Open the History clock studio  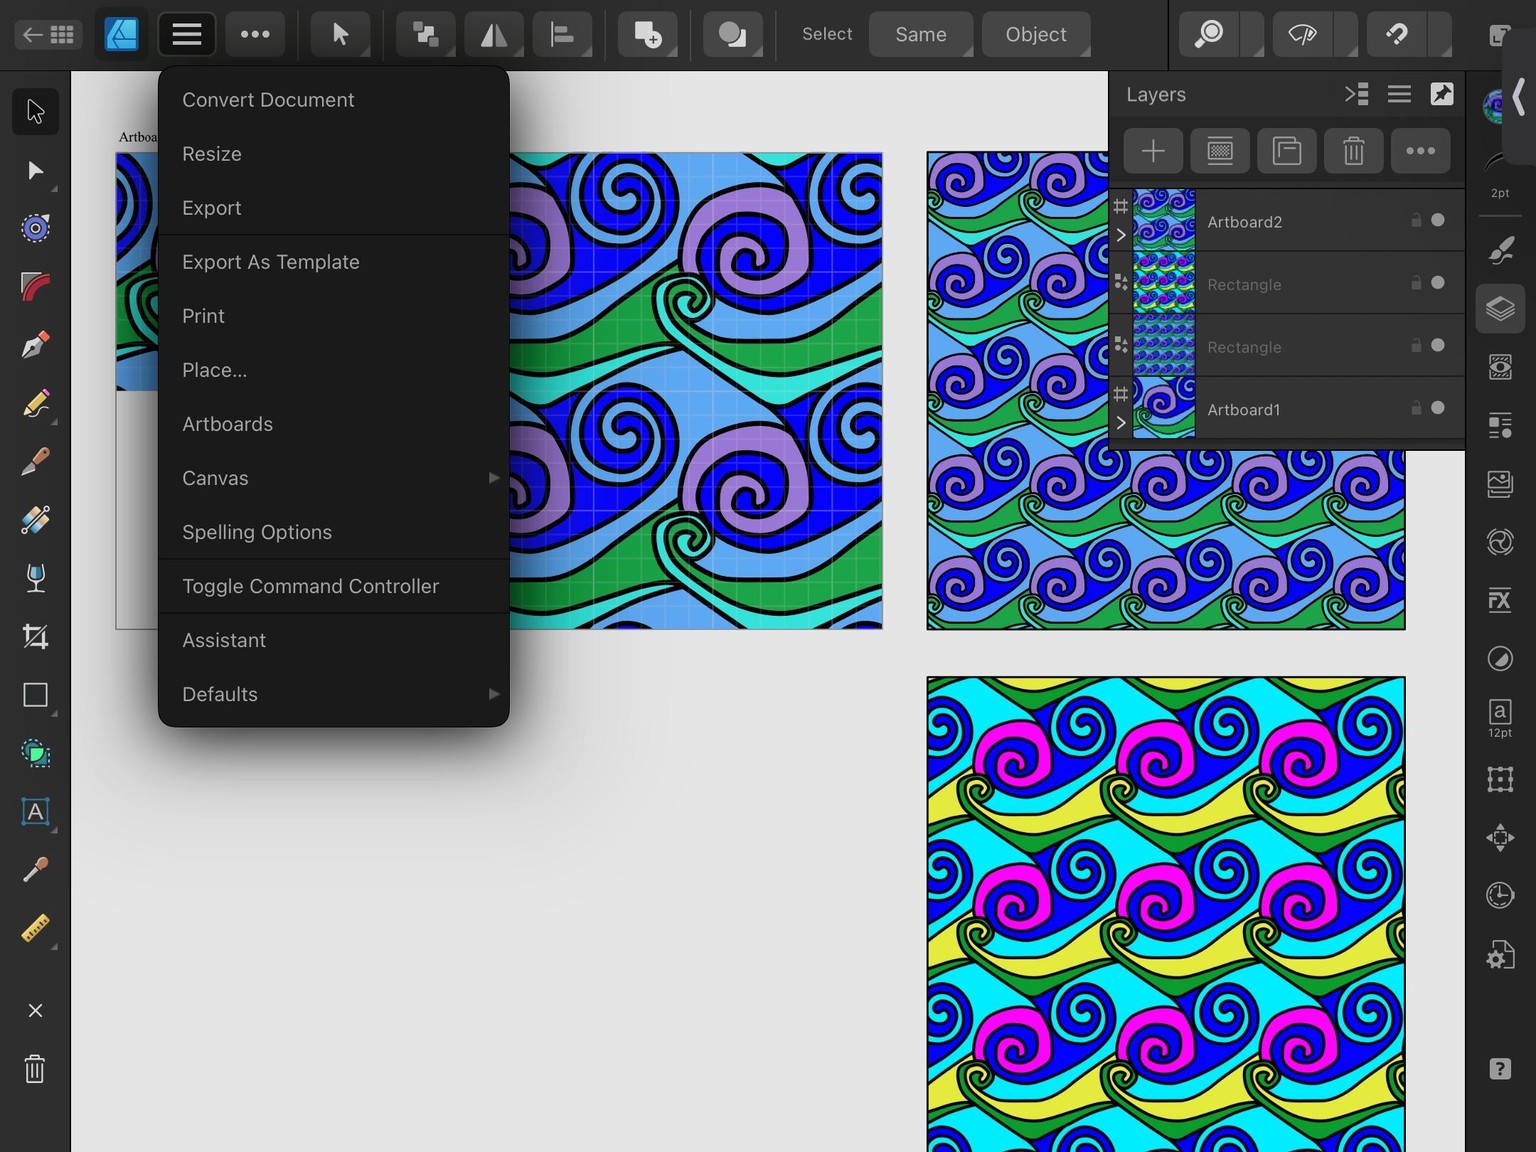(x=1500, y=895)
